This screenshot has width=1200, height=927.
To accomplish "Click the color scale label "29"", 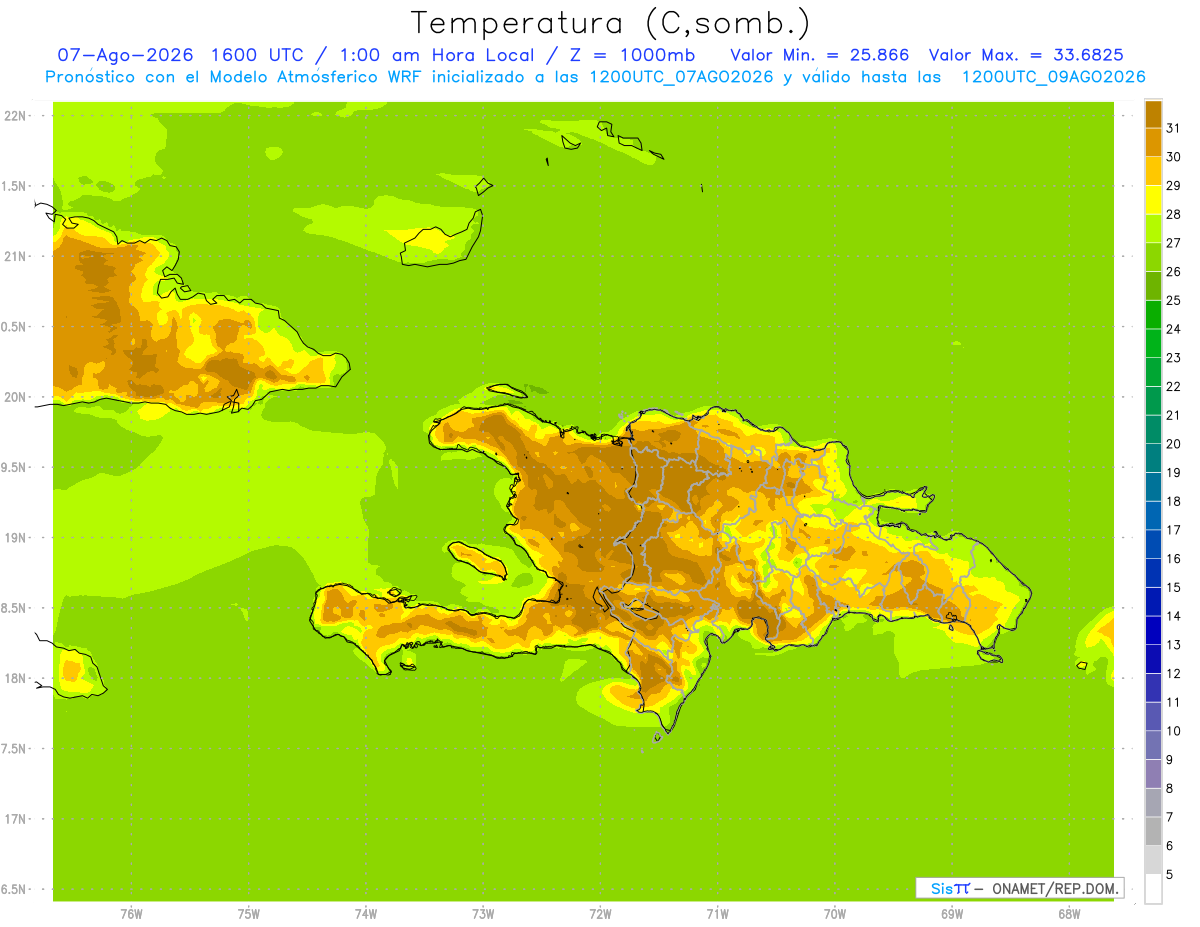I will coord(1174,185).
